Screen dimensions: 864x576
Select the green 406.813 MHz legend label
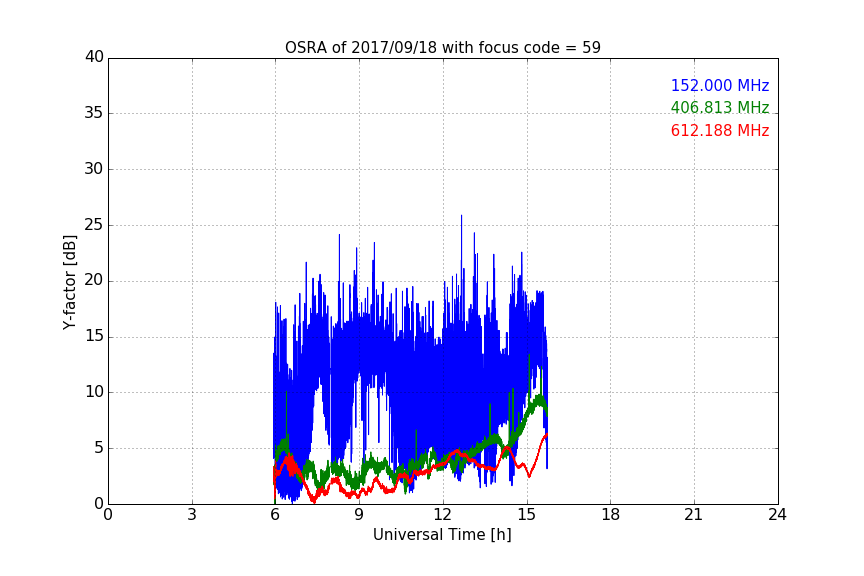pyautogui.click(x=720, y=107)
